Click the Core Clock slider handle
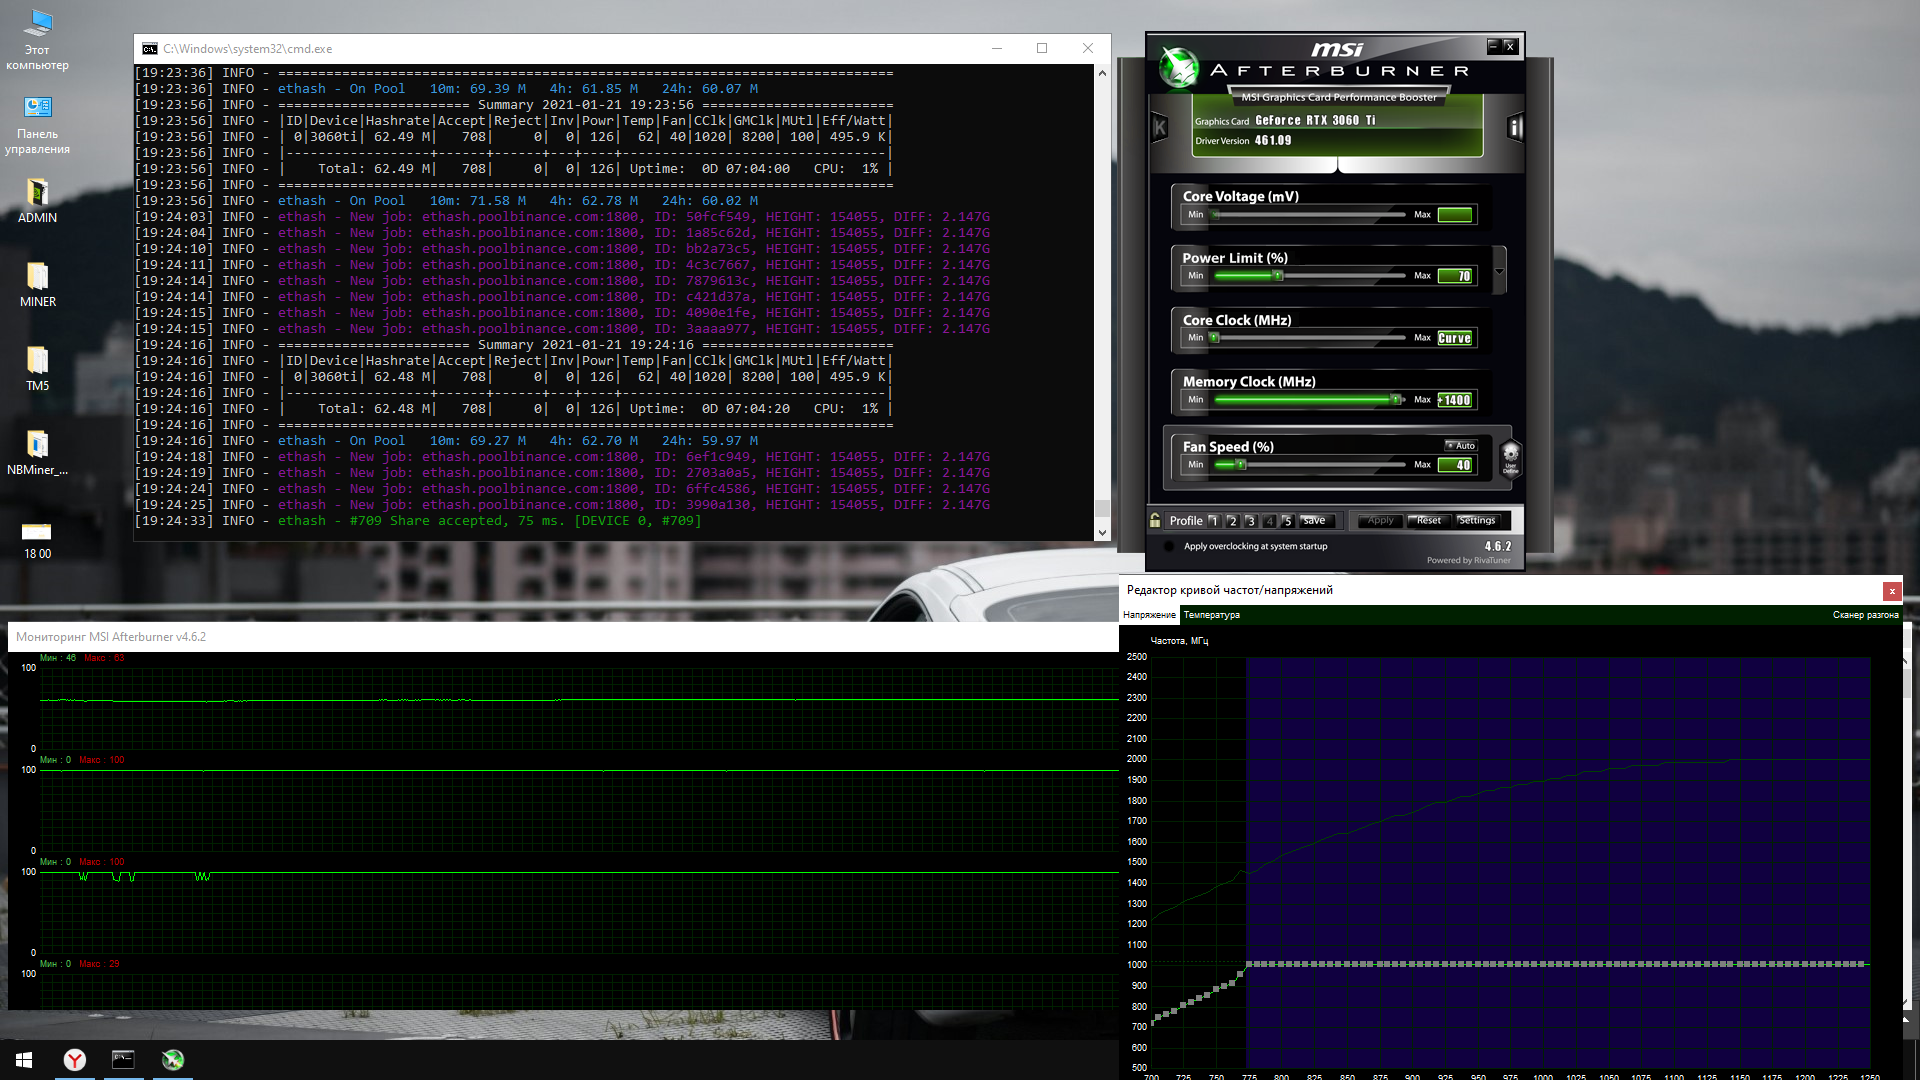Screen dimensions: 1920x1080 tap(1214, 337)
